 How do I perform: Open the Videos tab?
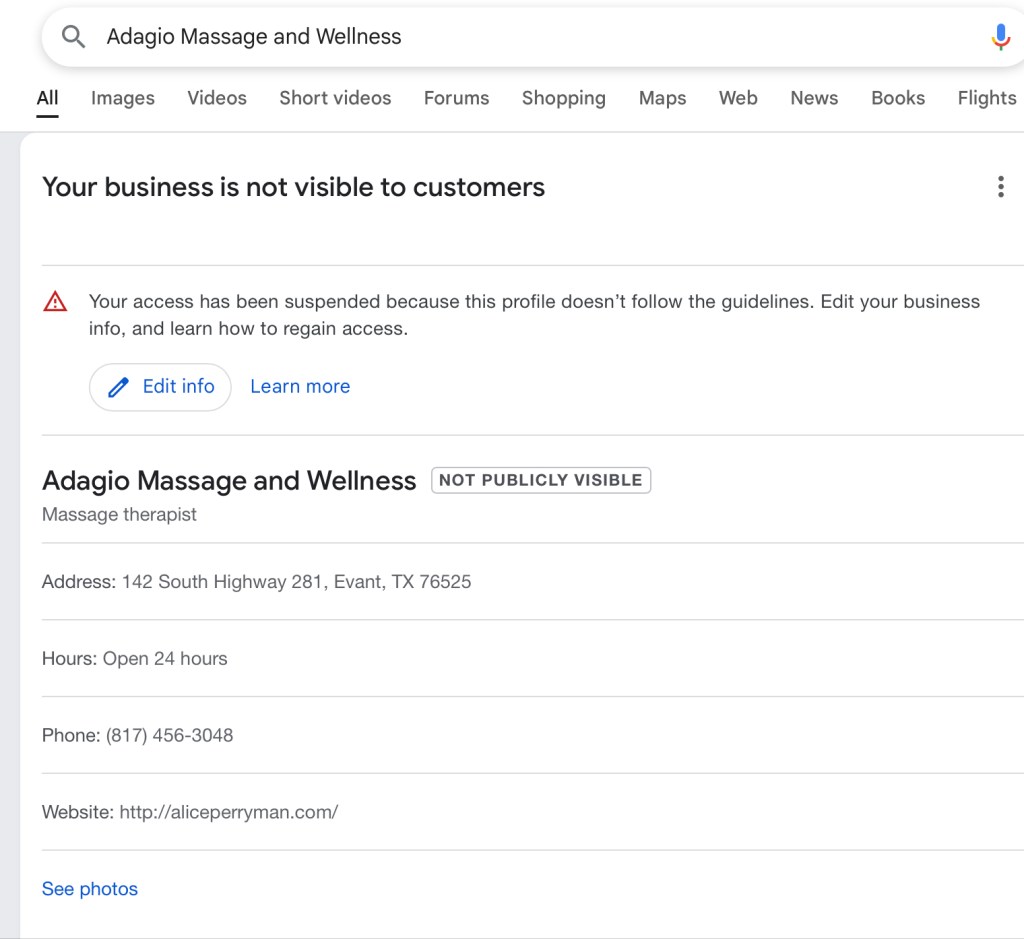217,98
